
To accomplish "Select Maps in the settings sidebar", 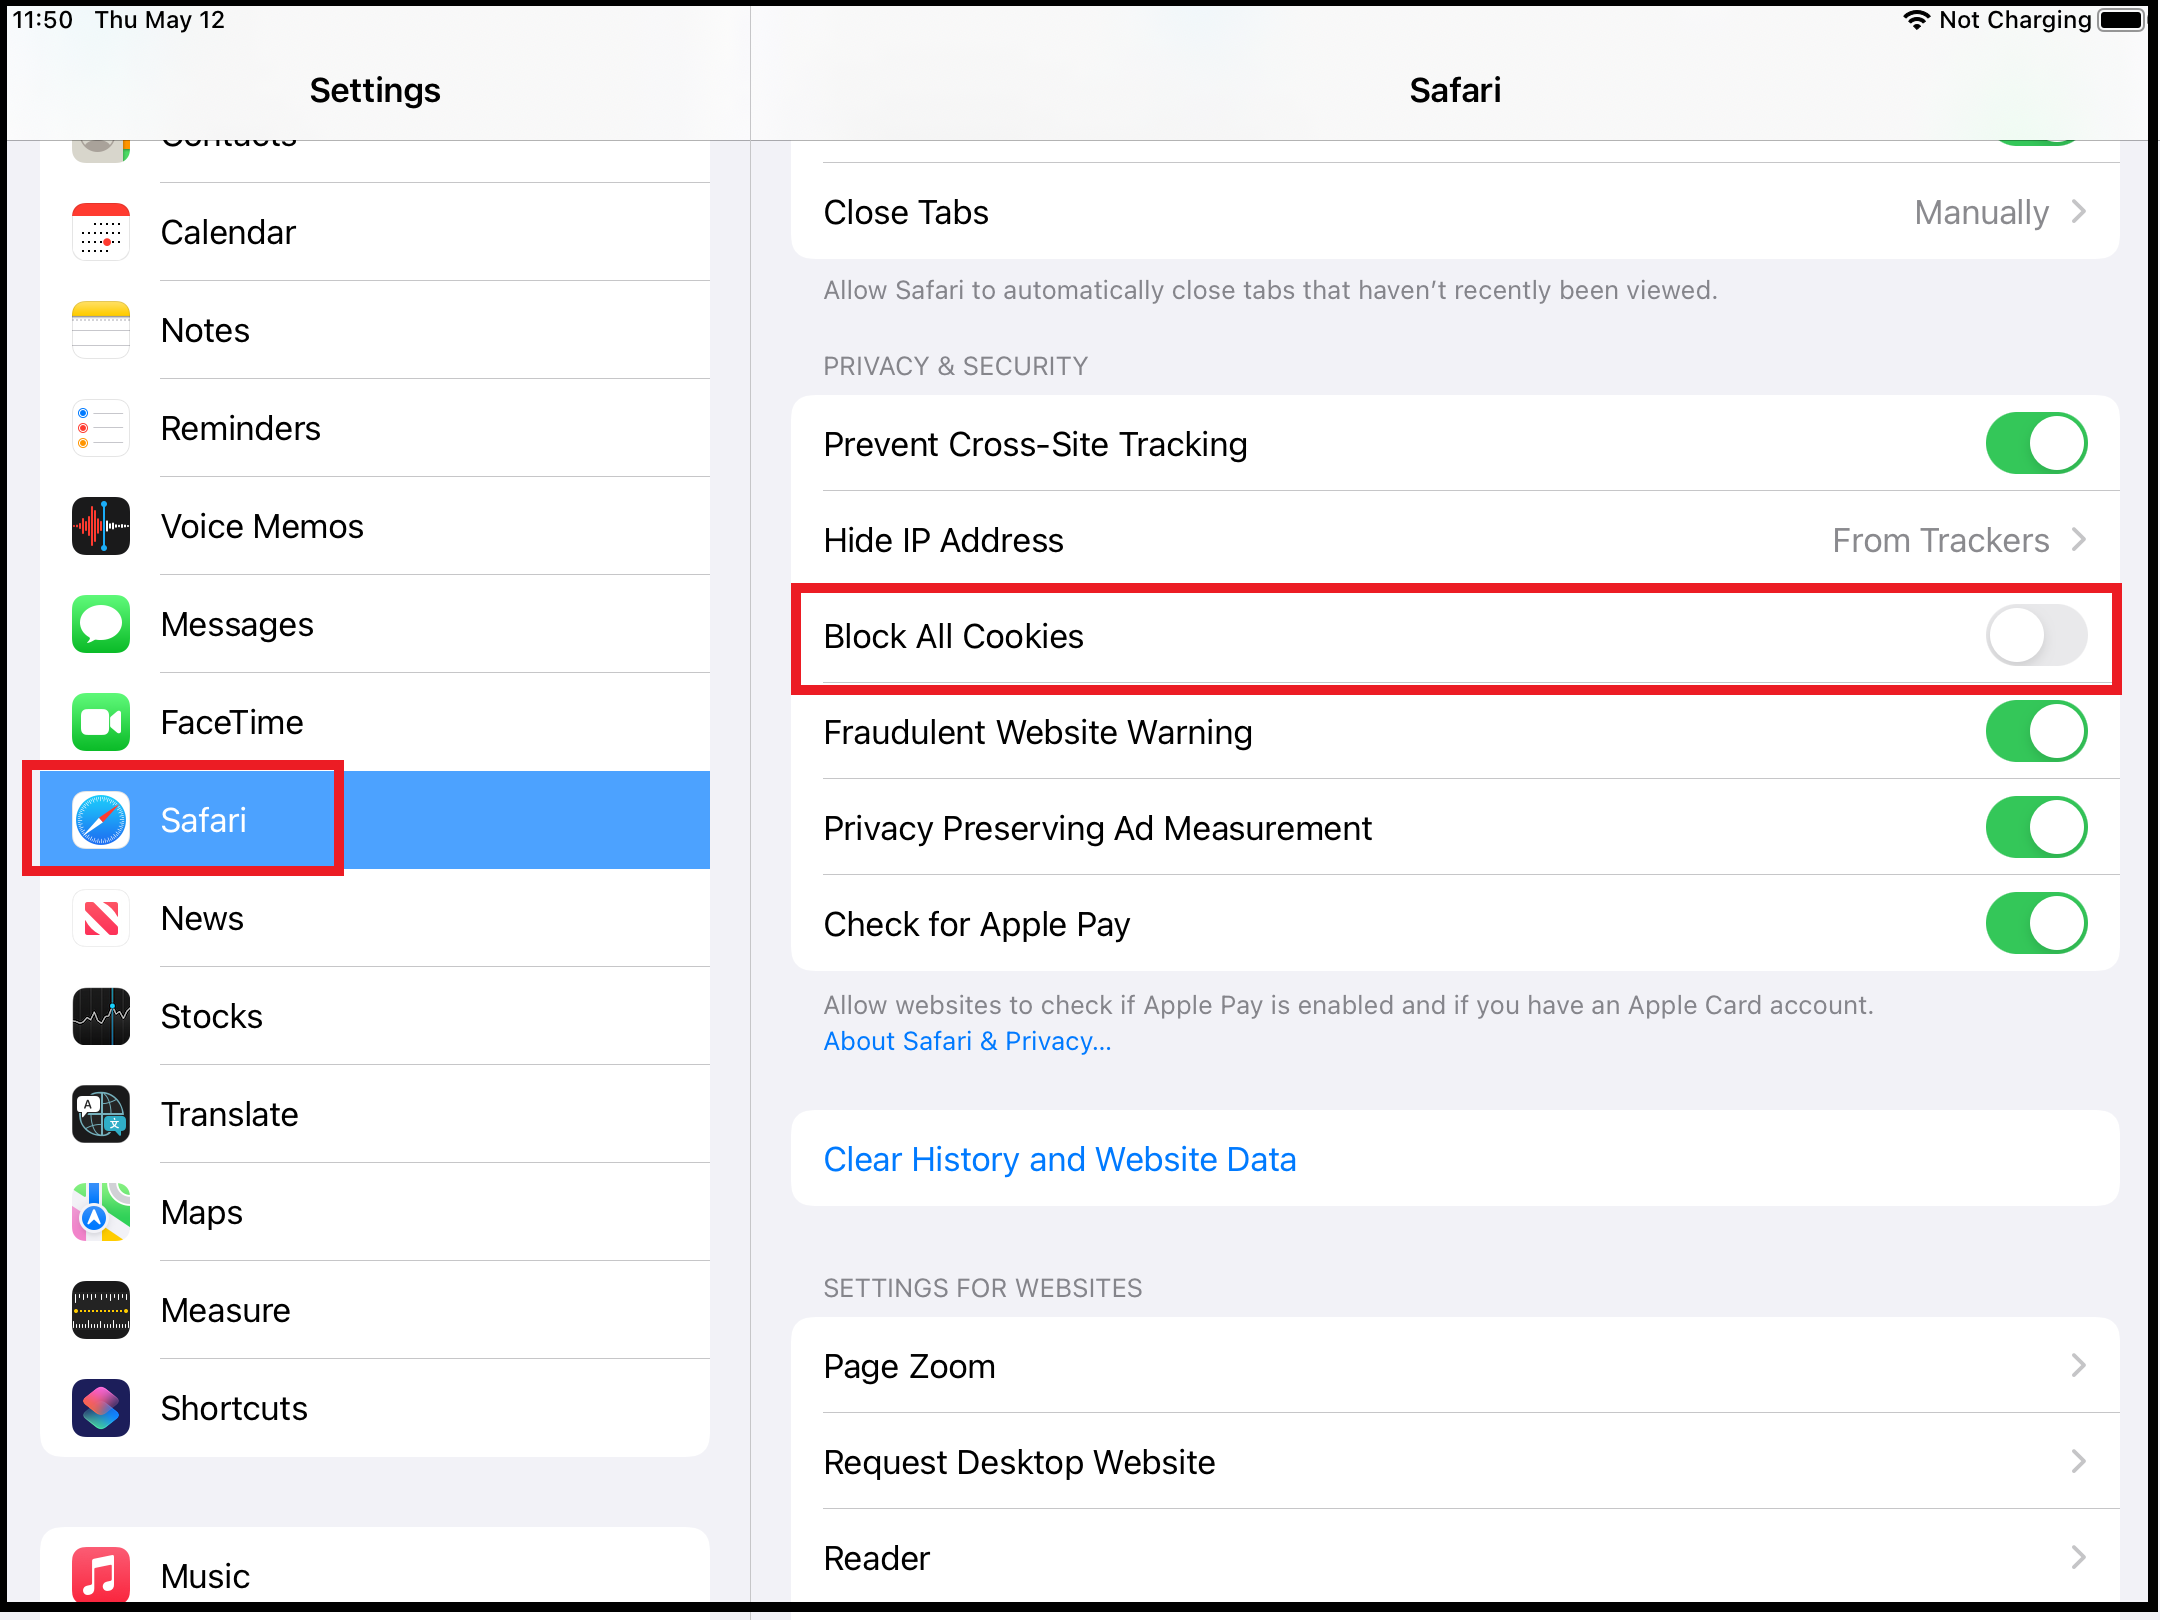I will tap(202, 1212).
